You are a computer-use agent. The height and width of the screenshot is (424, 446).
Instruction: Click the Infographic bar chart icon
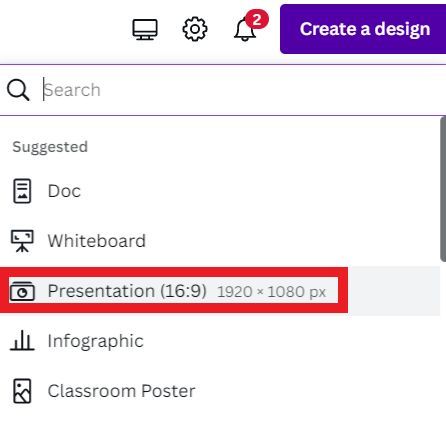pyautogui.click(x=22, y=340)
